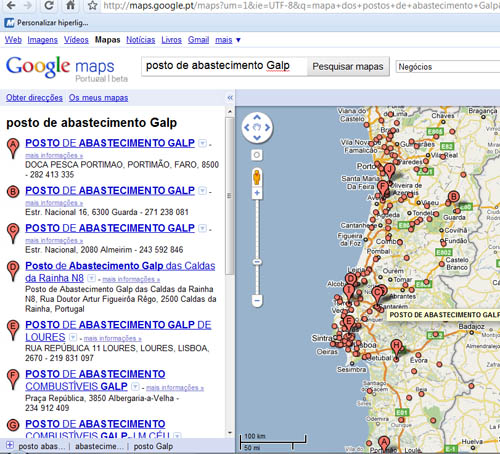Image resolution: width=500 pixels, height=454 pixels.
Task: Click the hand icon in the pan control
Action: click(257, 127)
